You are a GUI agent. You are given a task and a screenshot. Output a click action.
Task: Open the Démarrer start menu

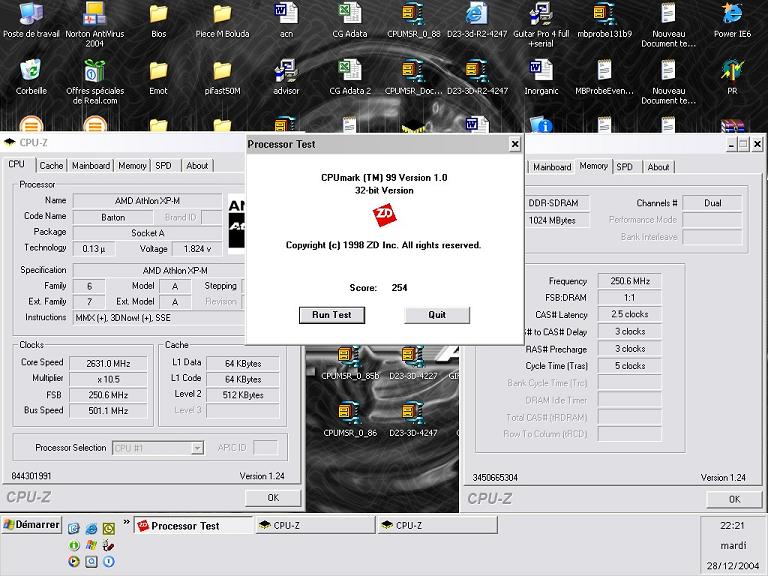point(32,525)
